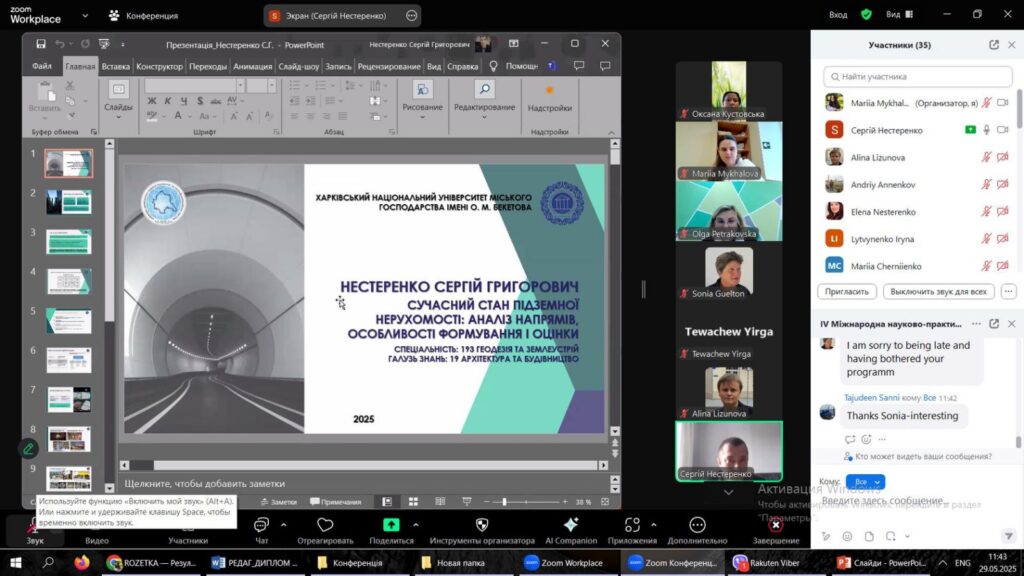Expand share options arrow next to Поделиться
1024x576 pixels.
tap(415, 525)
